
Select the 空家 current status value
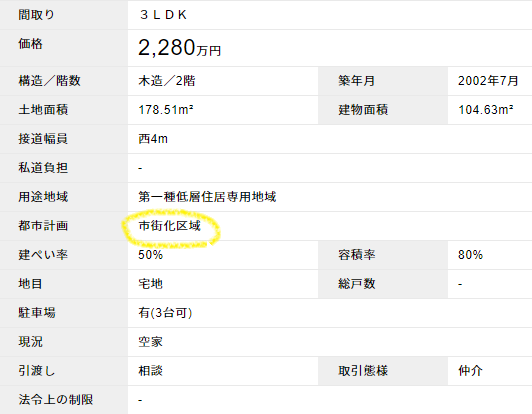(150, 342)
